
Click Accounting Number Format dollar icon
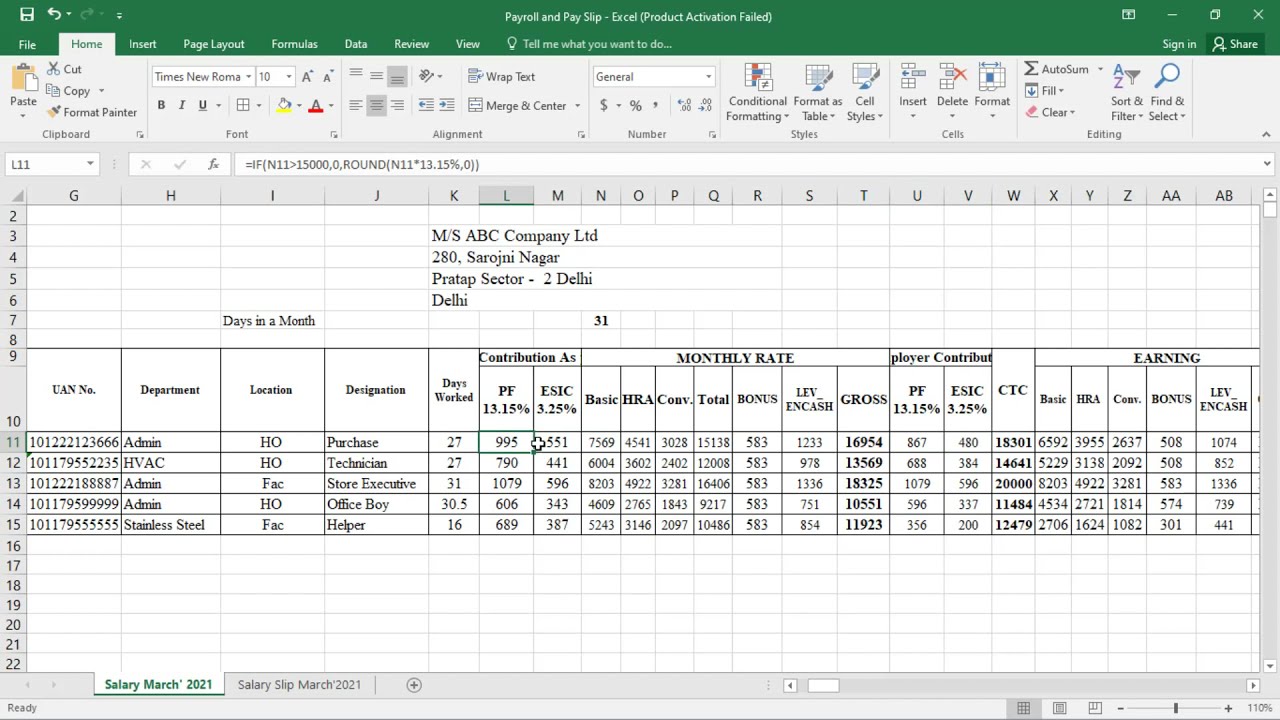point(603,105)
